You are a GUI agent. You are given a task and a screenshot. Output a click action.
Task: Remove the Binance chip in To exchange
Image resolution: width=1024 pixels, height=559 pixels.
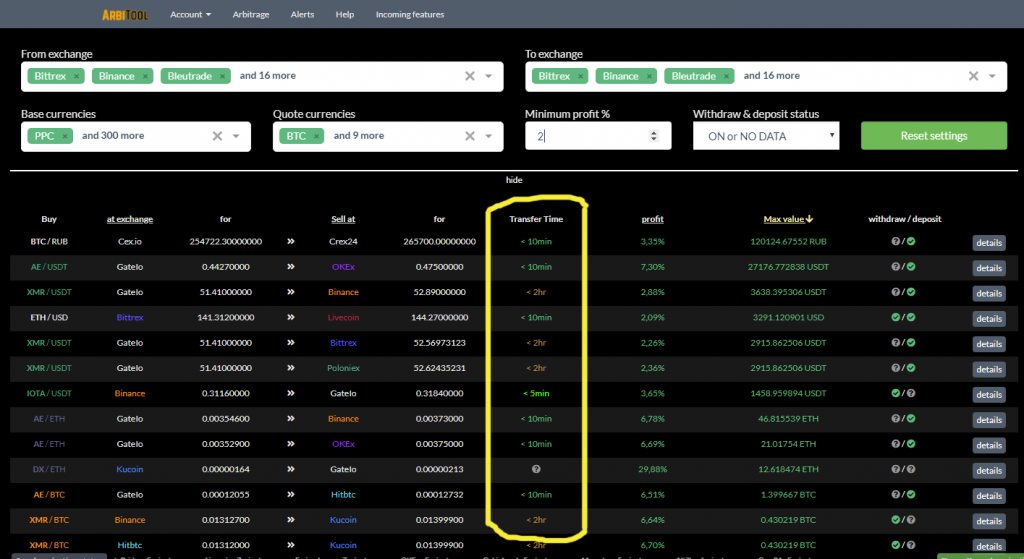[x=649, y=76]
